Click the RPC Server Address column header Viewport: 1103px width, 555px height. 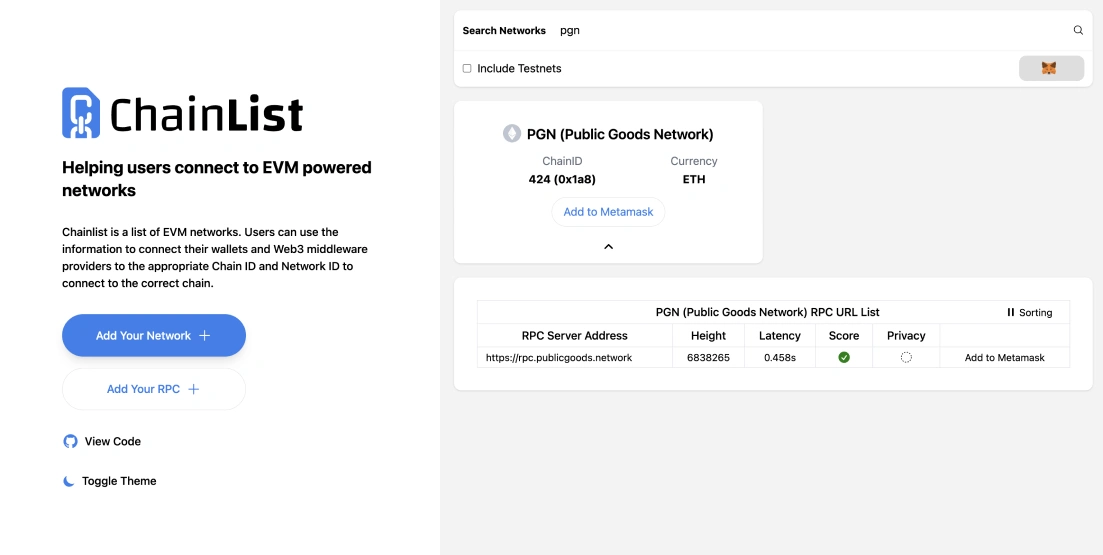[x=575, y=336]
